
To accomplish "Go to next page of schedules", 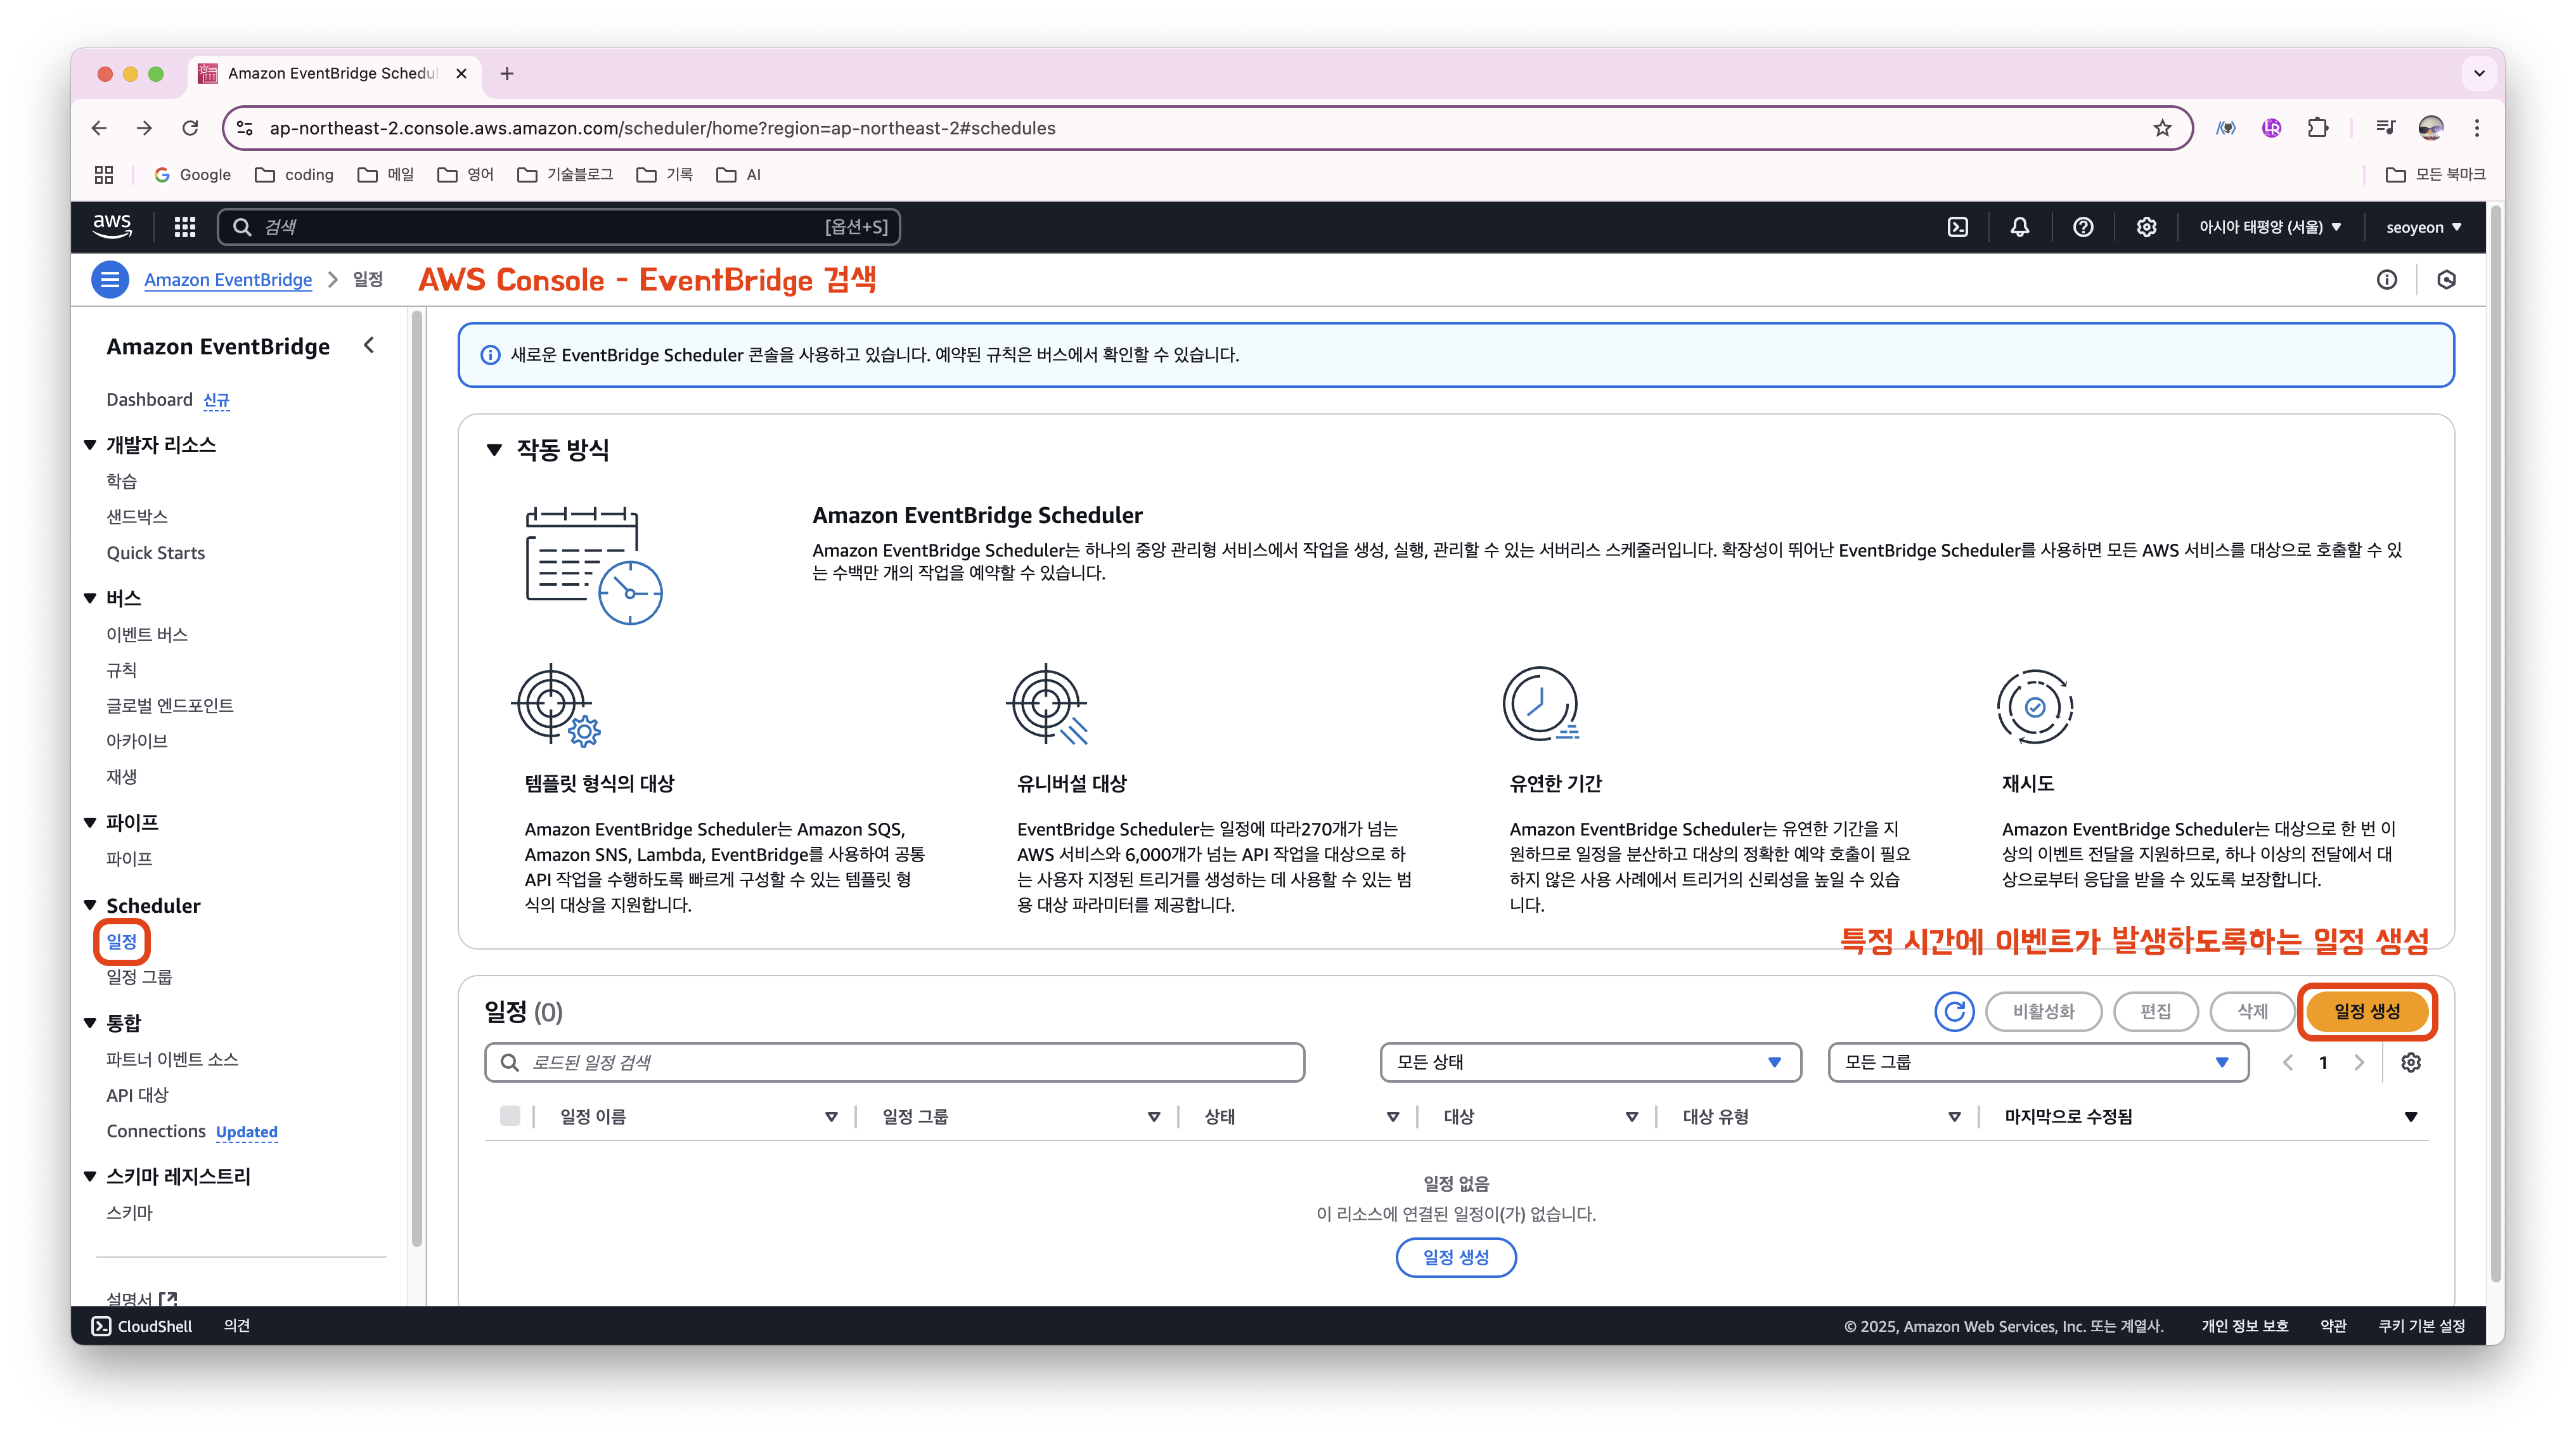I will tap(2359, 1062).
